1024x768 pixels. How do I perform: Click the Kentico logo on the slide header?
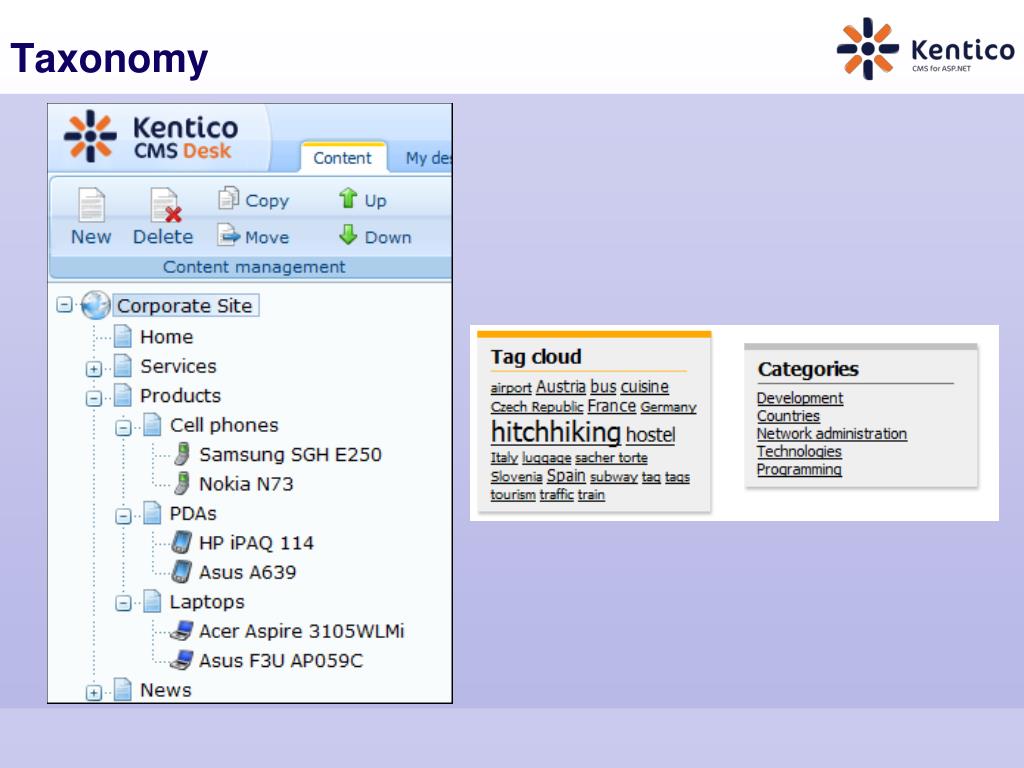click(x=925, y=49)
